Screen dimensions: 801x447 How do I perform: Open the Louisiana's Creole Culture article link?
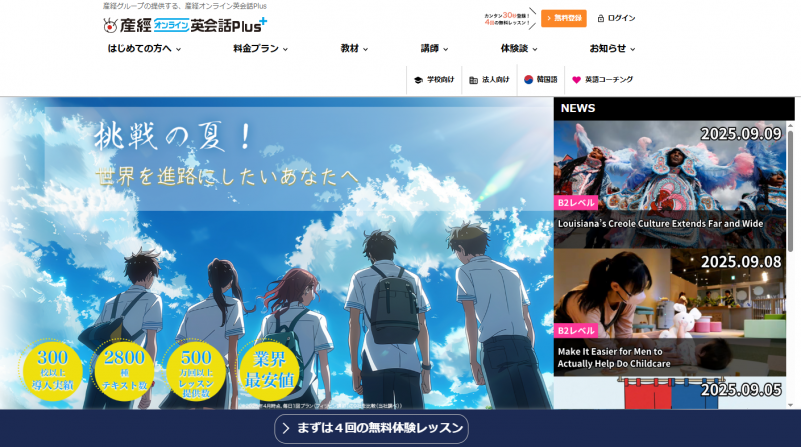(660, 224)
